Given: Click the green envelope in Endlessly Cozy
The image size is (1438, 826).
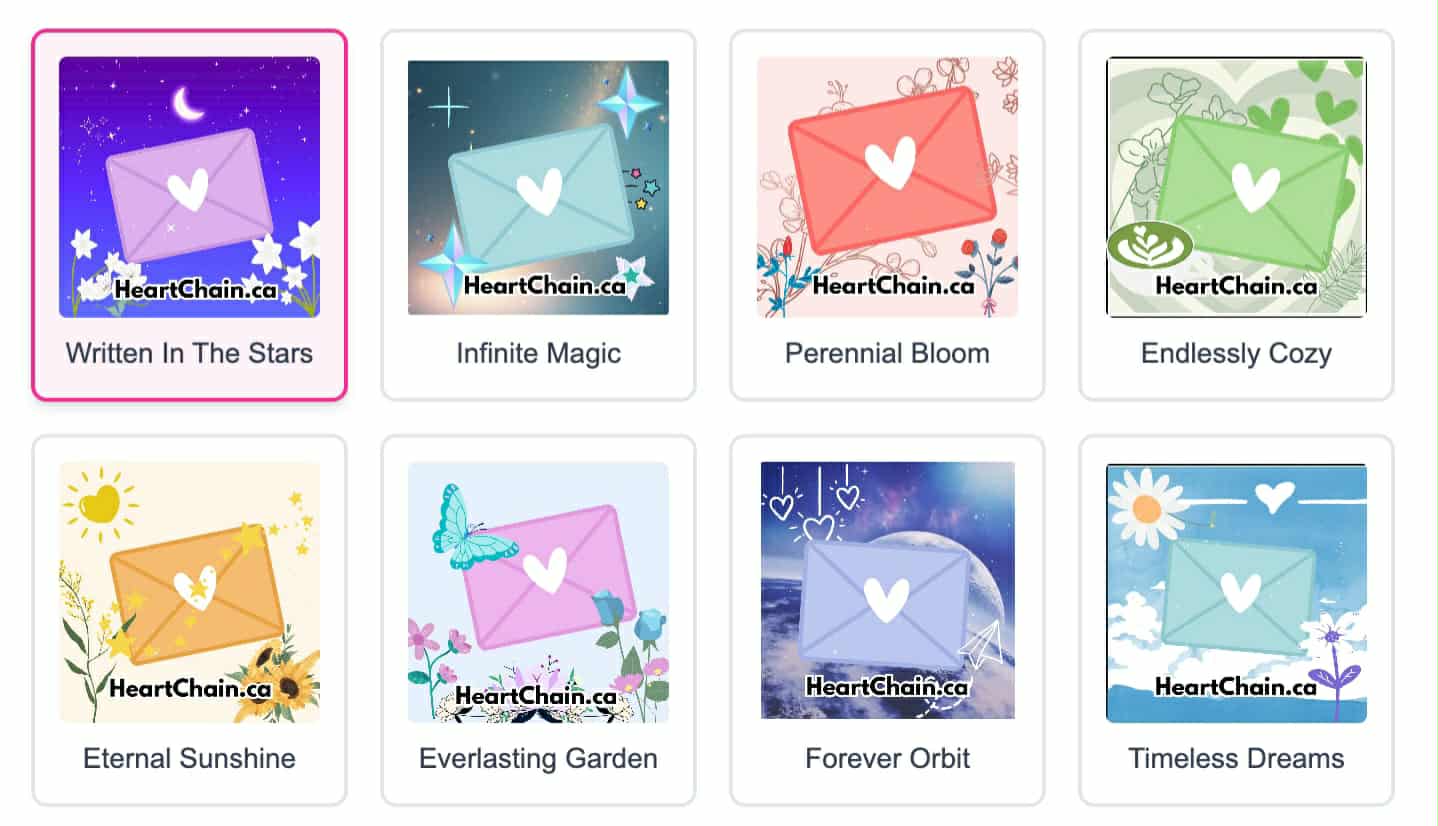Looking at the screenshot, I should tap(1251, 192).
